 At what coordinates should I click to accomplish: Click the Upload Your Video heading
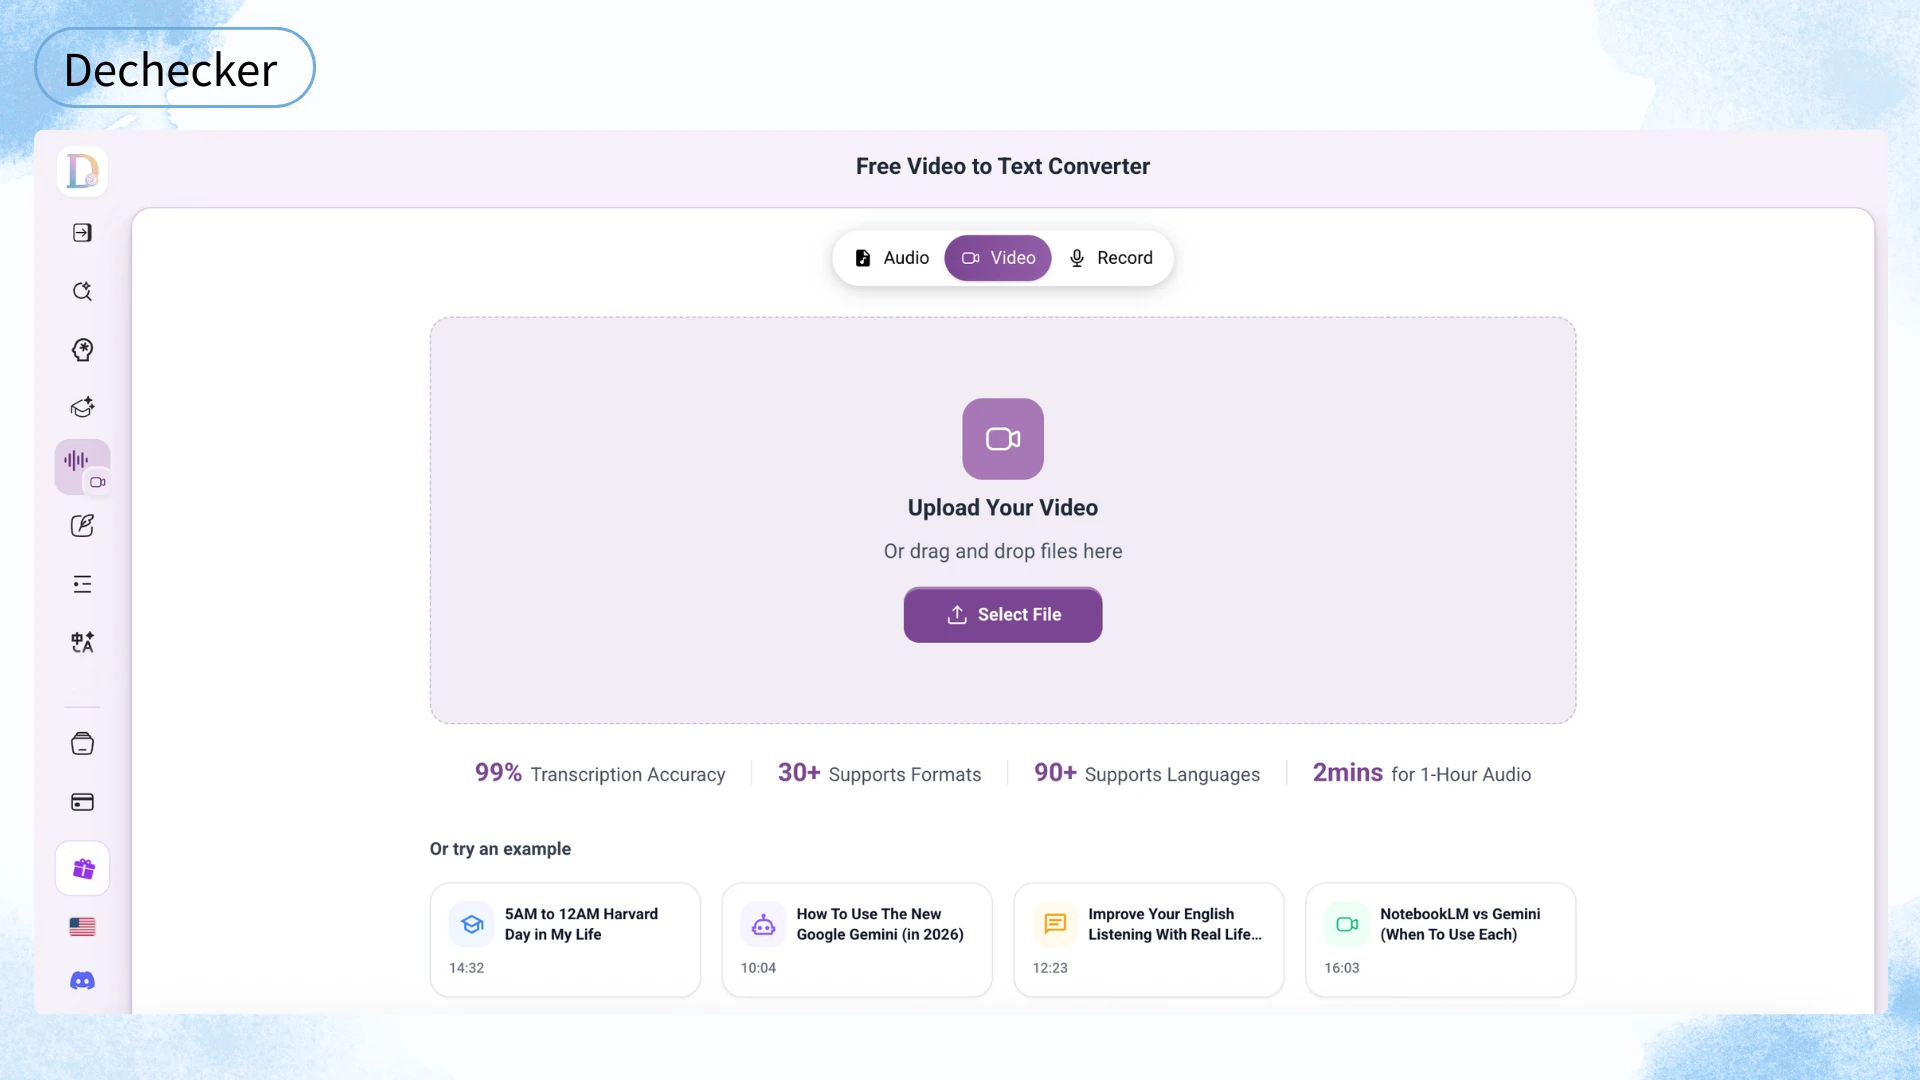(x=1003, y=508)
